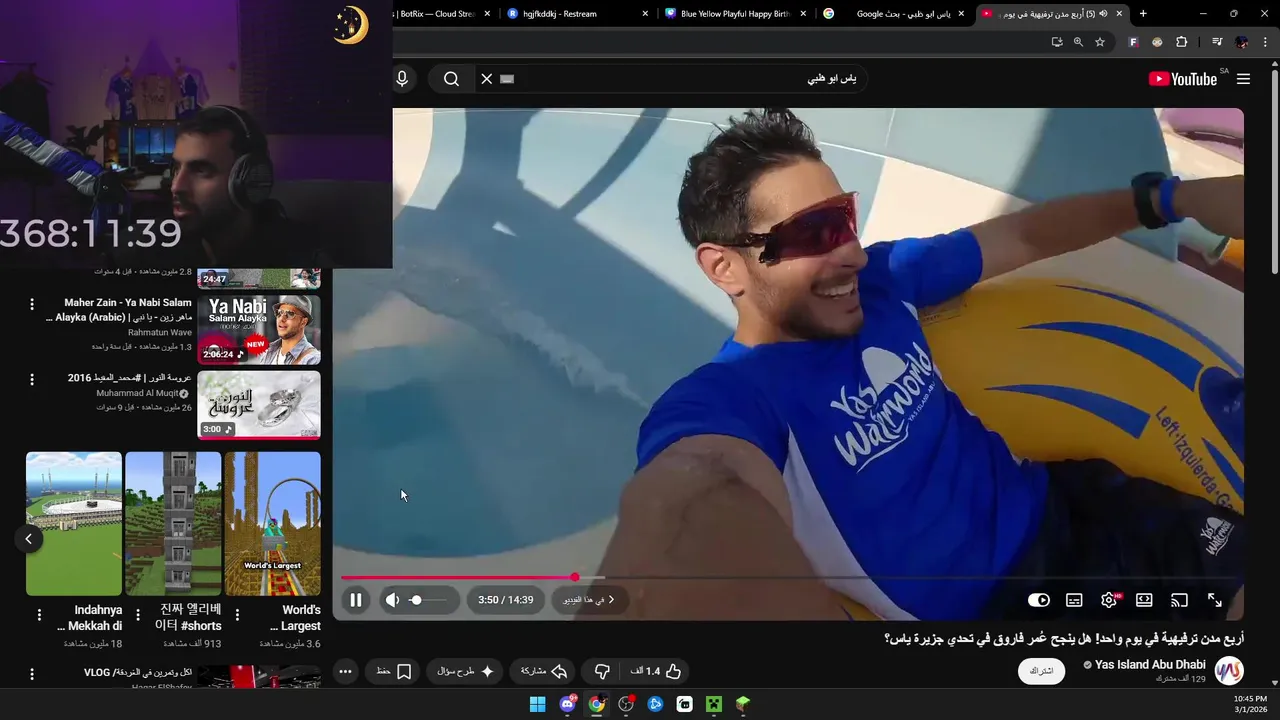Open the Chrome three-dot menu
This screenshot has height=720, width=1280.
pos(1265,42)
